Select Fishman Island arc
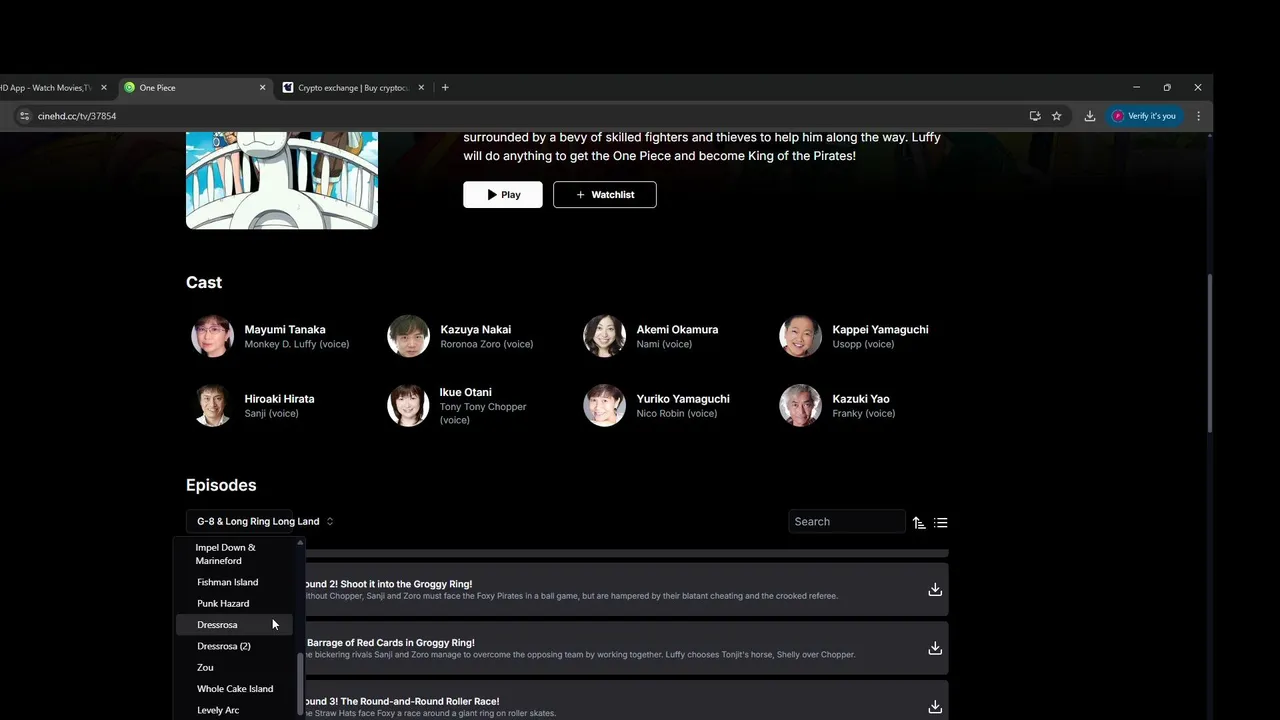The height and width of the screenshot is (720, 1280). point(235,582)
